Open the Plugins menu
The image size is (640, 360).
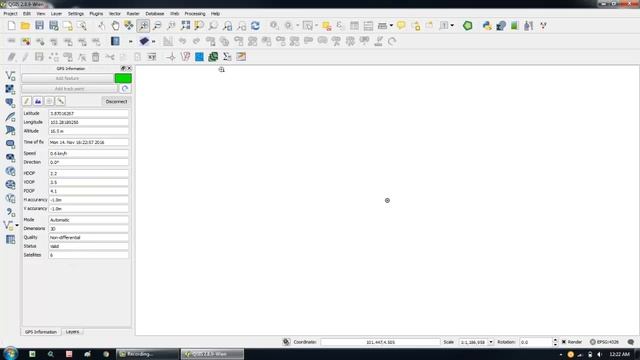(x=96, y=13)
